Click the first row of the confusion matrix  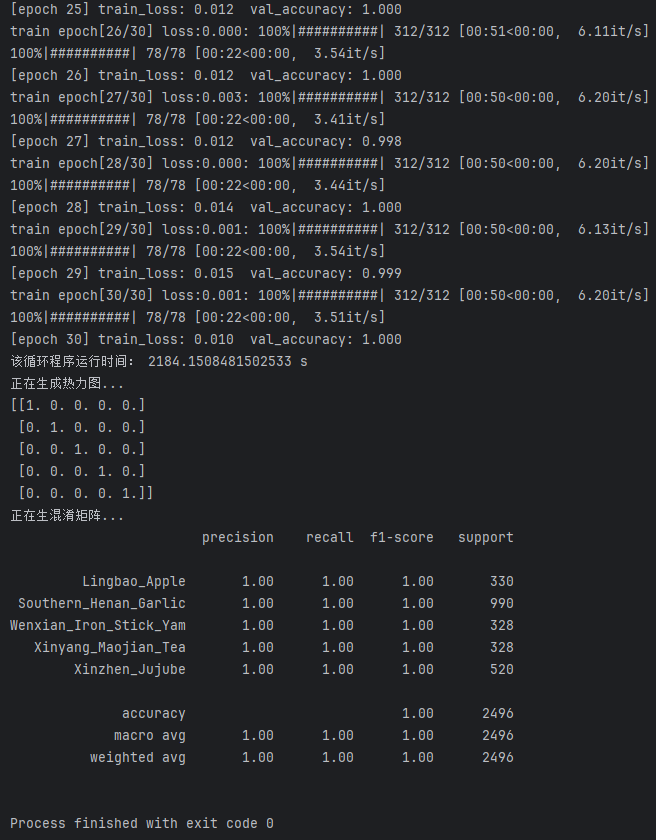click(78, 405)
